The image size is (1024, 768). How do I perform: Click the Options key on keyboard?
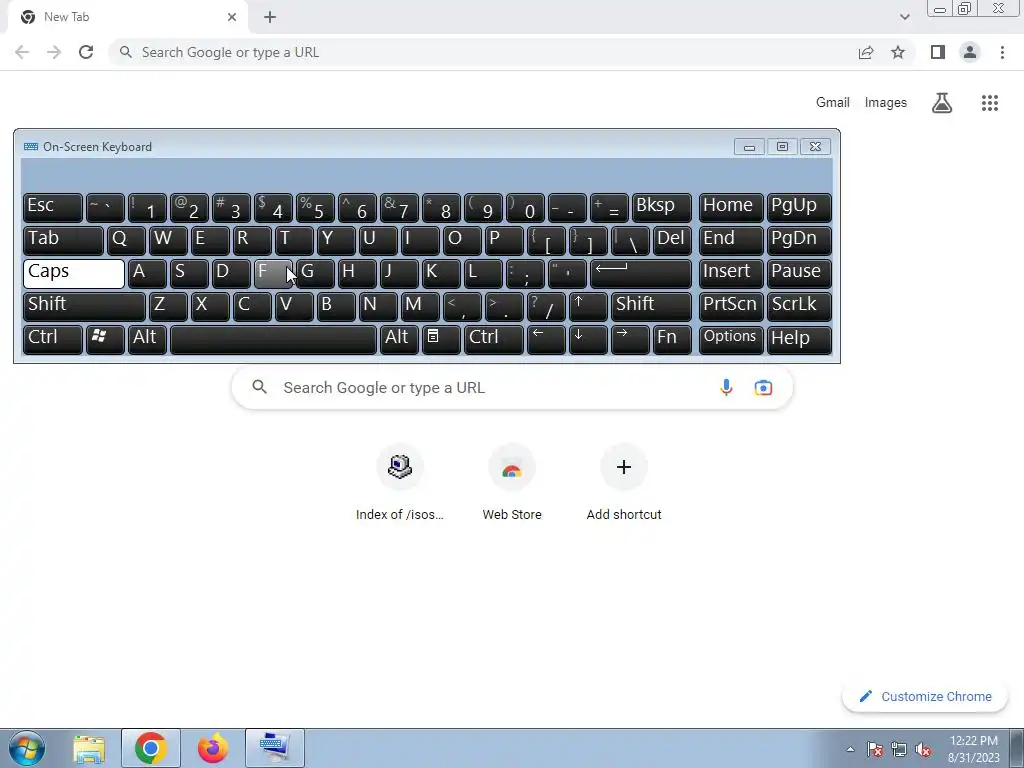(731, 338)
